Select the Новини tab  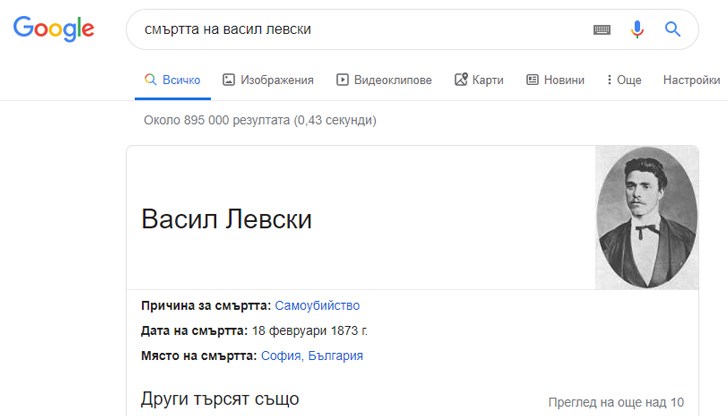point(555,80)
